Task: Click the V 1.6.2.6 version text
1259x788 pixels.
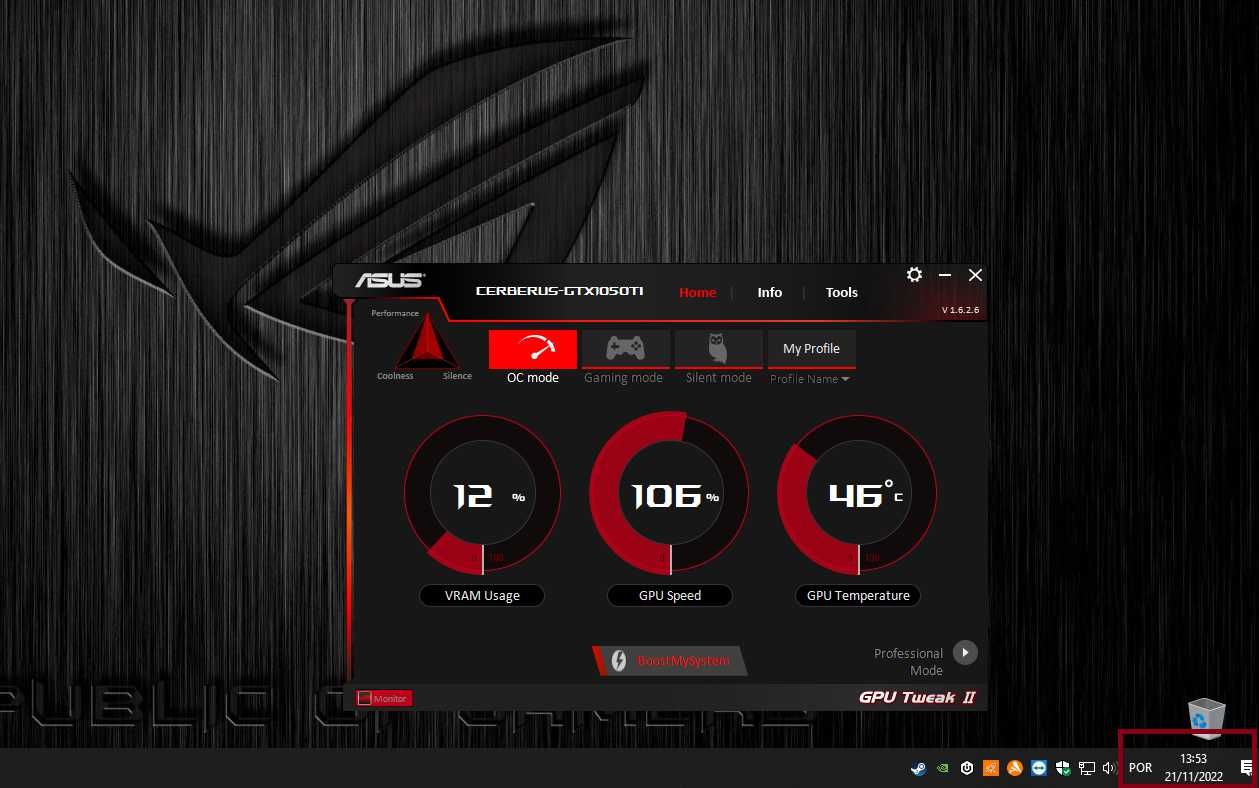Action: coord(960,310)
